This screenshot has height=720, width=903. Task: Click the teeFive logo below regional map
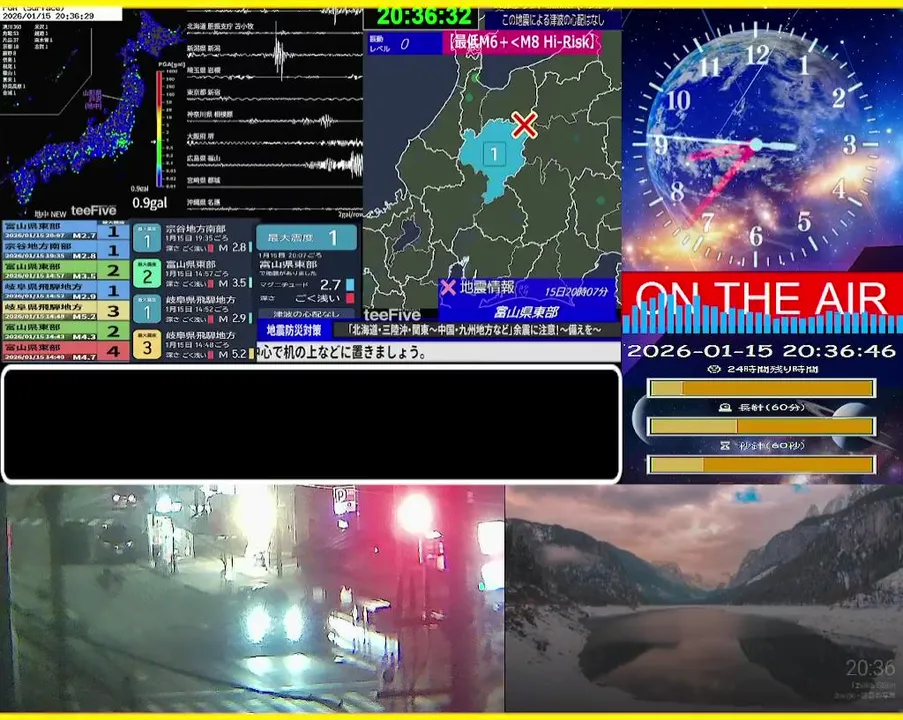point(392,314)
